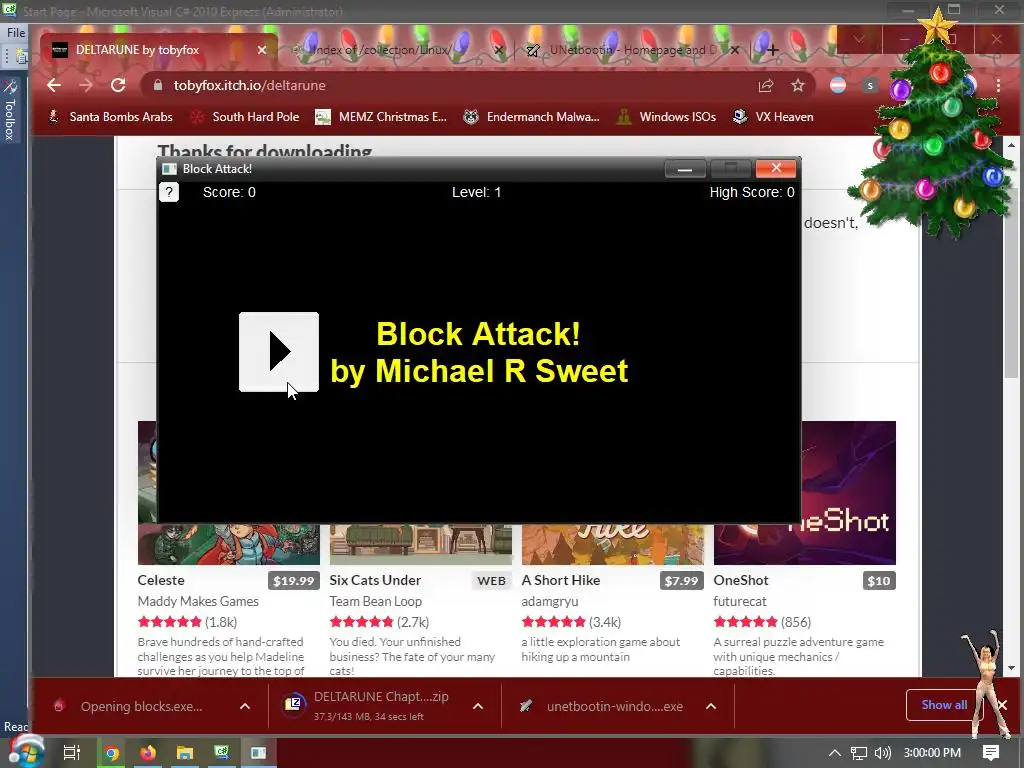Open the notification center icon
Image resolution: width=1024 pixels, height=768 pixels.
(x=991, y=752)
